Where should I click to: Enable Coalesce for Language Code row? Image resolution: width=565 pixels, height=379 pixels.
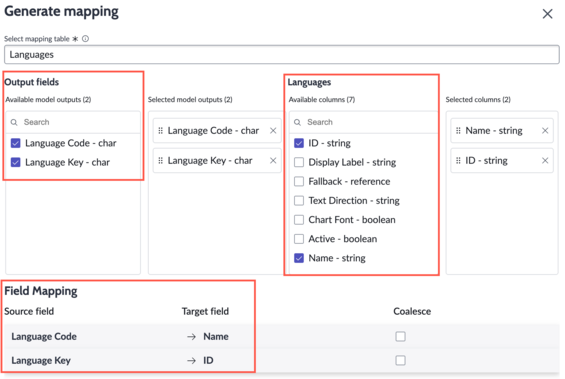[400, 336]
